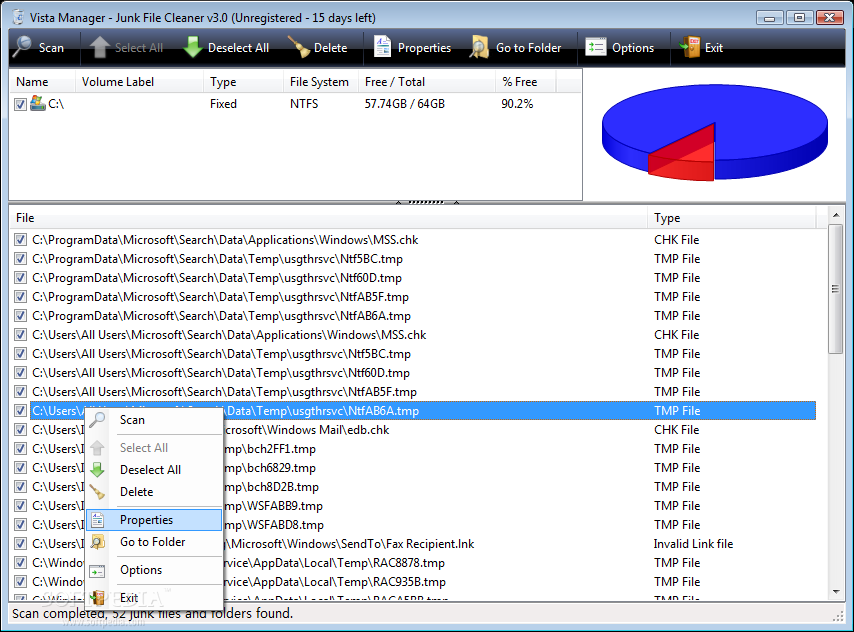Click the File System column header
Image resolution: width=854 pixels, height=632 pixels.
pyautogui.click(x=321, y=82)
